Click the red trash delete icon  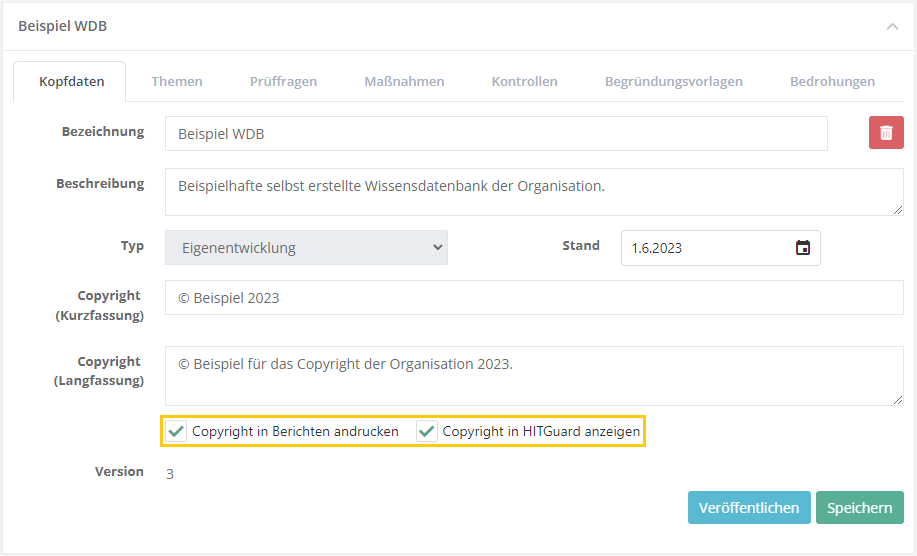[886, 133]
